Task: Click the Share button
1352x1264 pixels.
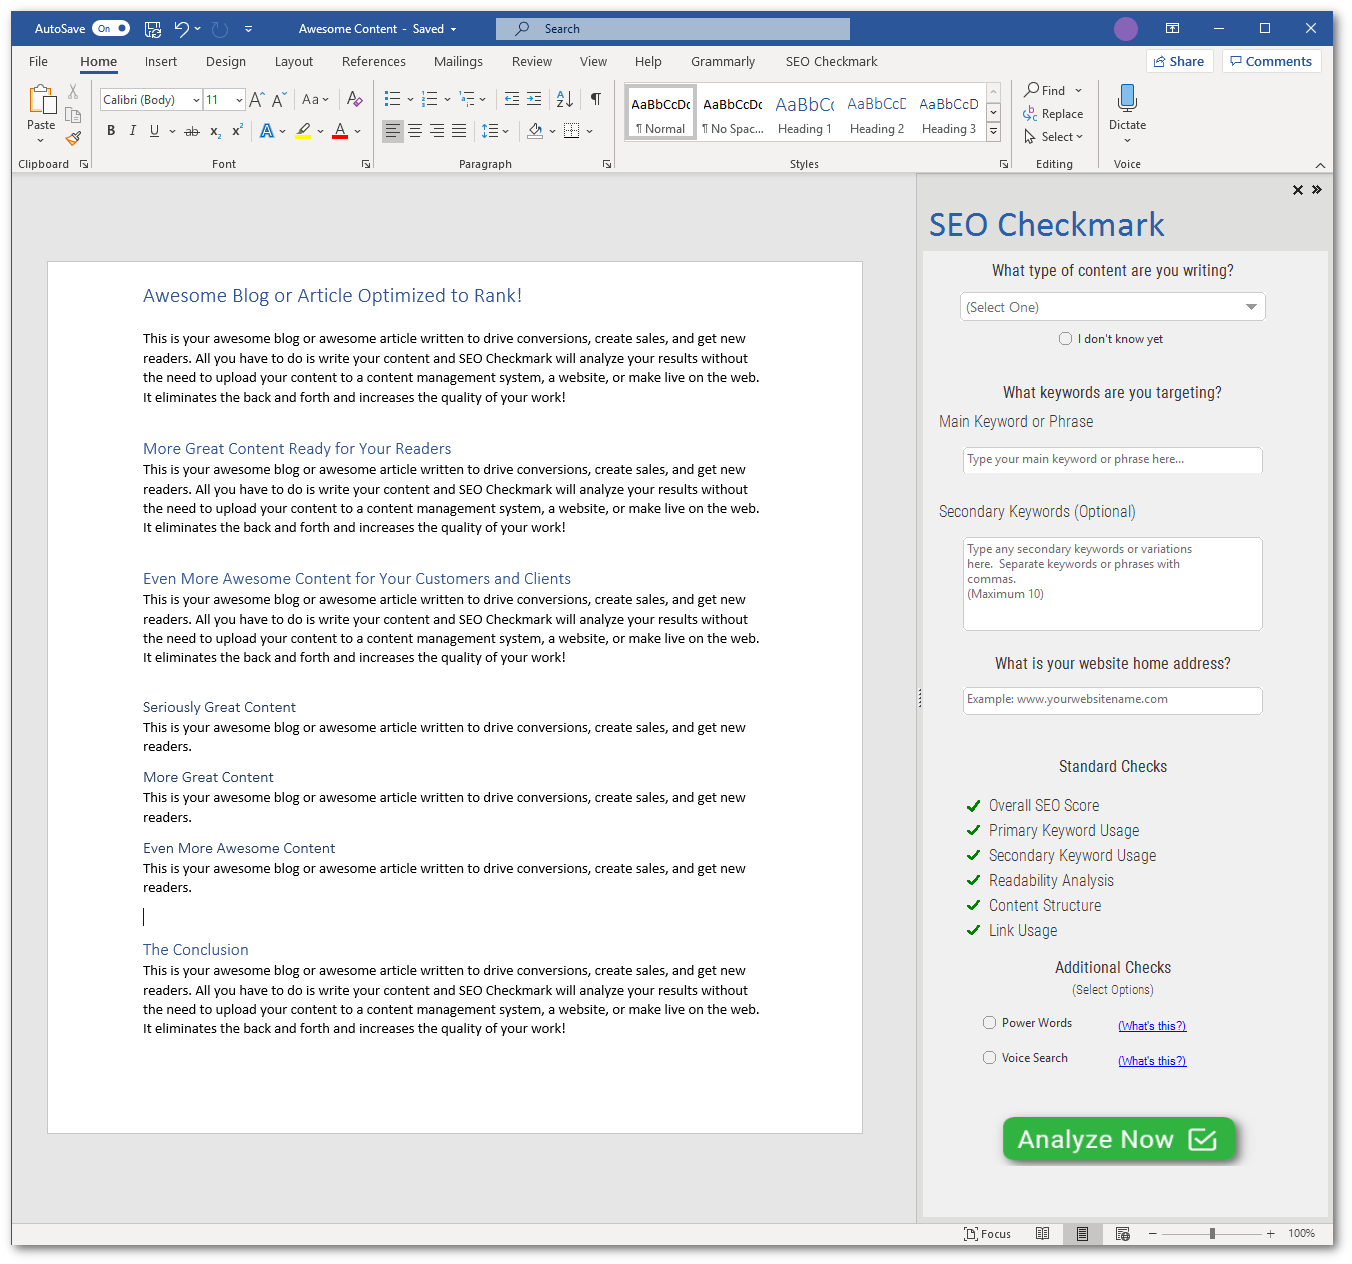Action: click(1179, 61)
